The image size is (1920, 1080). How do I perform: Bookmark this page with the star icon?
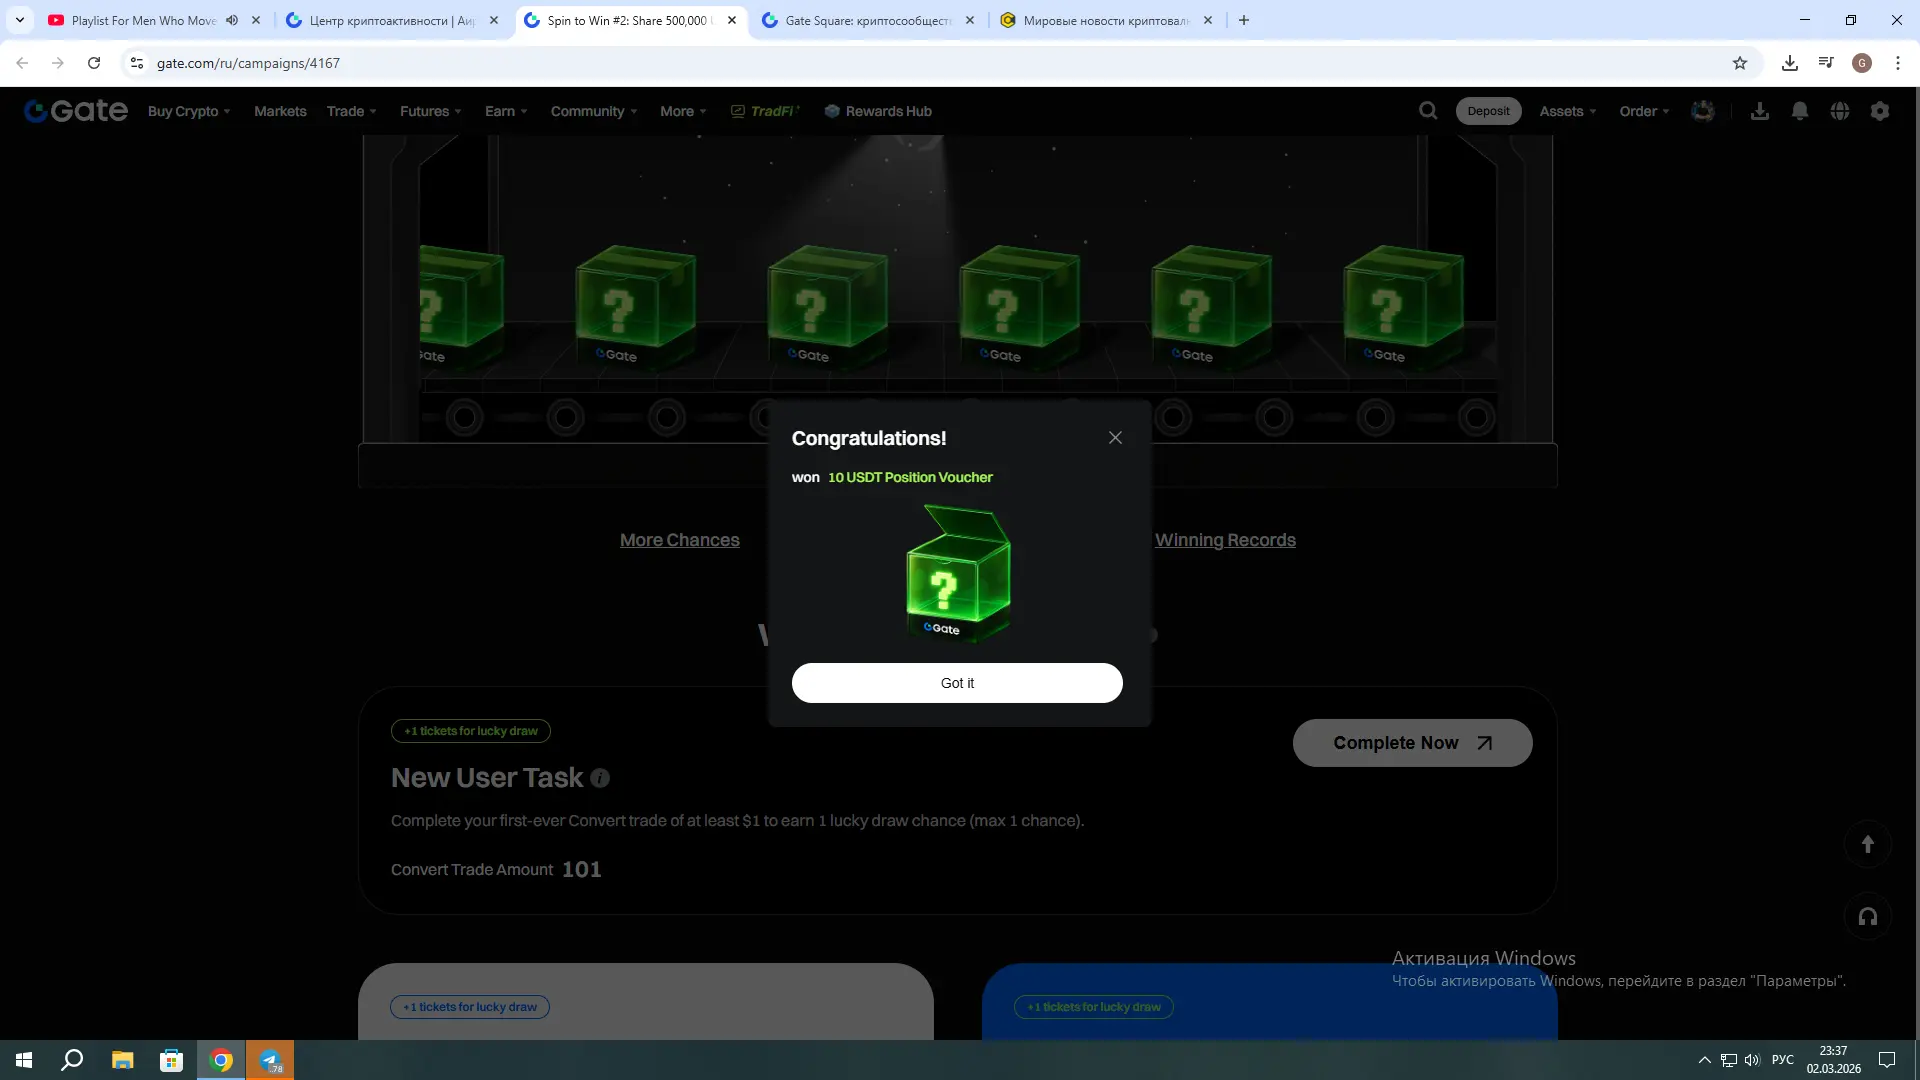(1740, 63)
